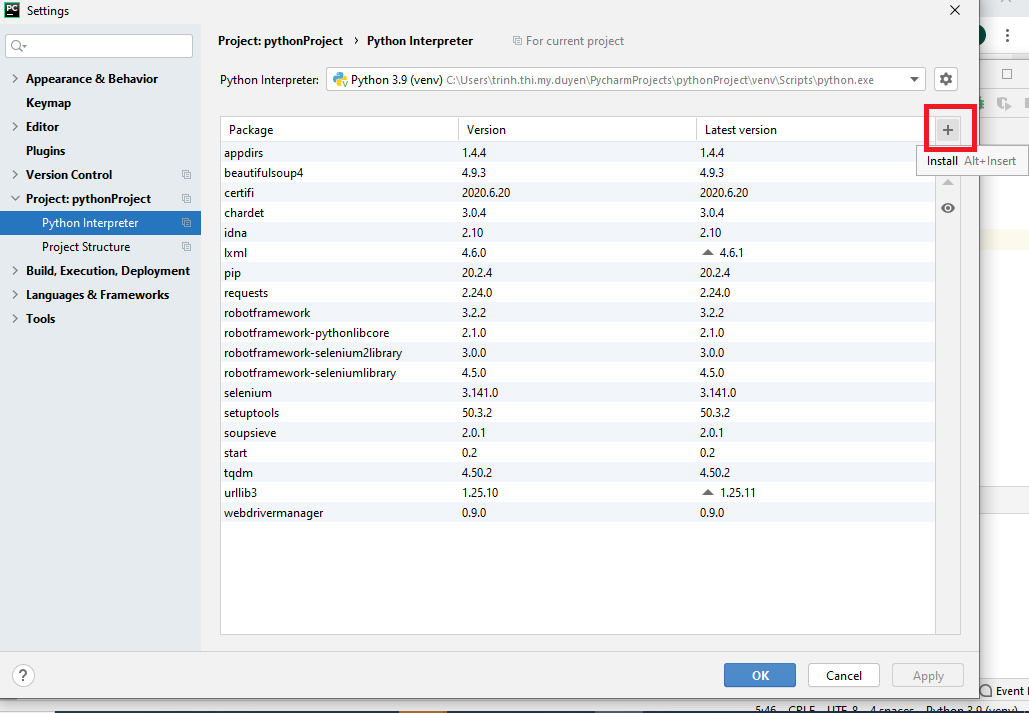Image resolution: width=1029 pixels, height=713 pixels.
Task: Click the help question mark button
Action: pyautogui.click(x=23, y=675)
